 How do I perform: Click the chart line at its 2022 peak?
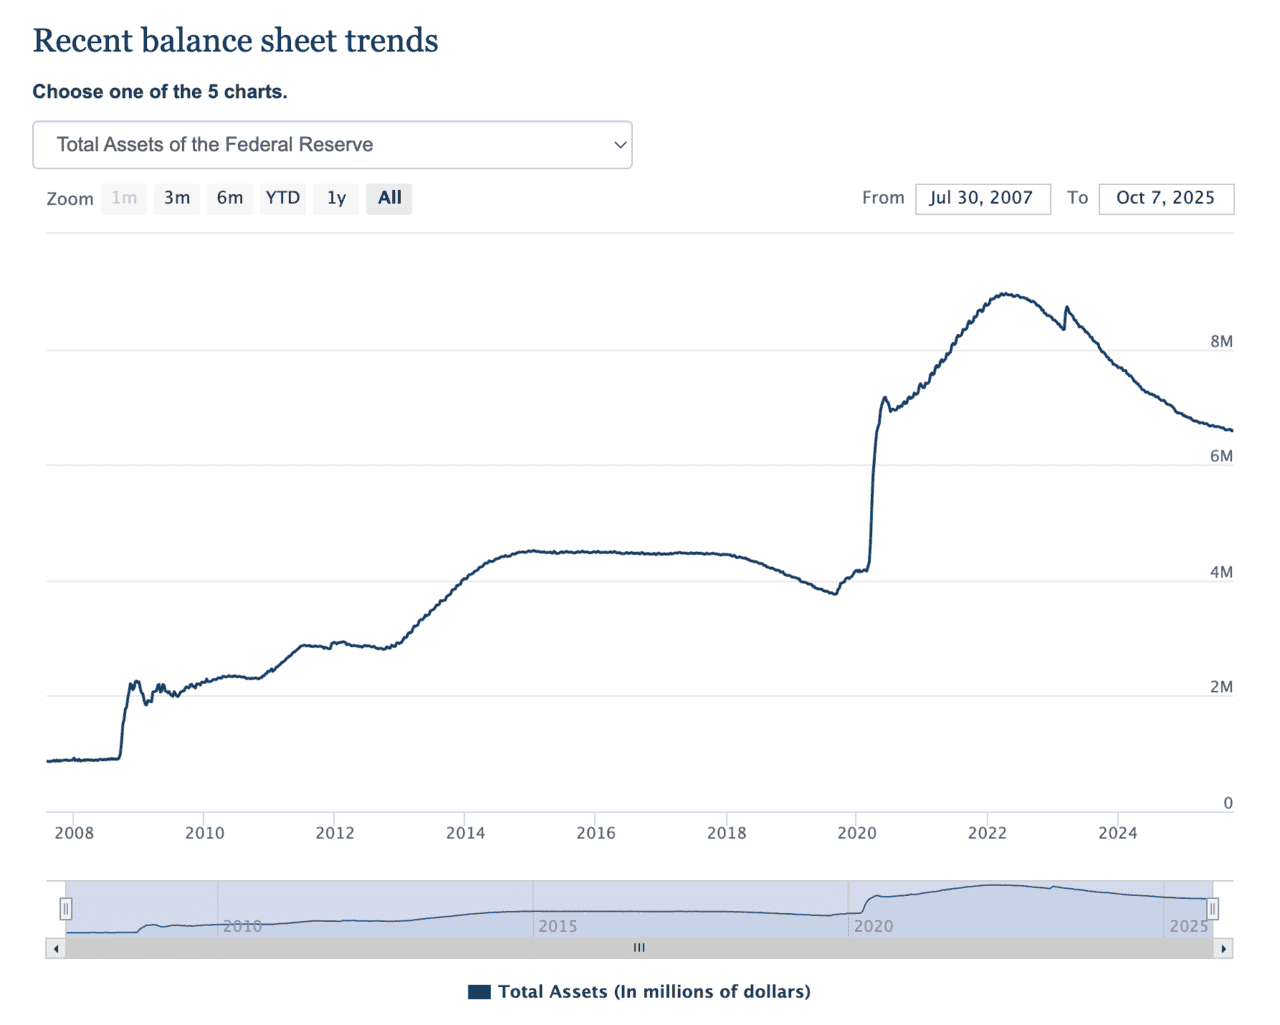[1005, 293]
